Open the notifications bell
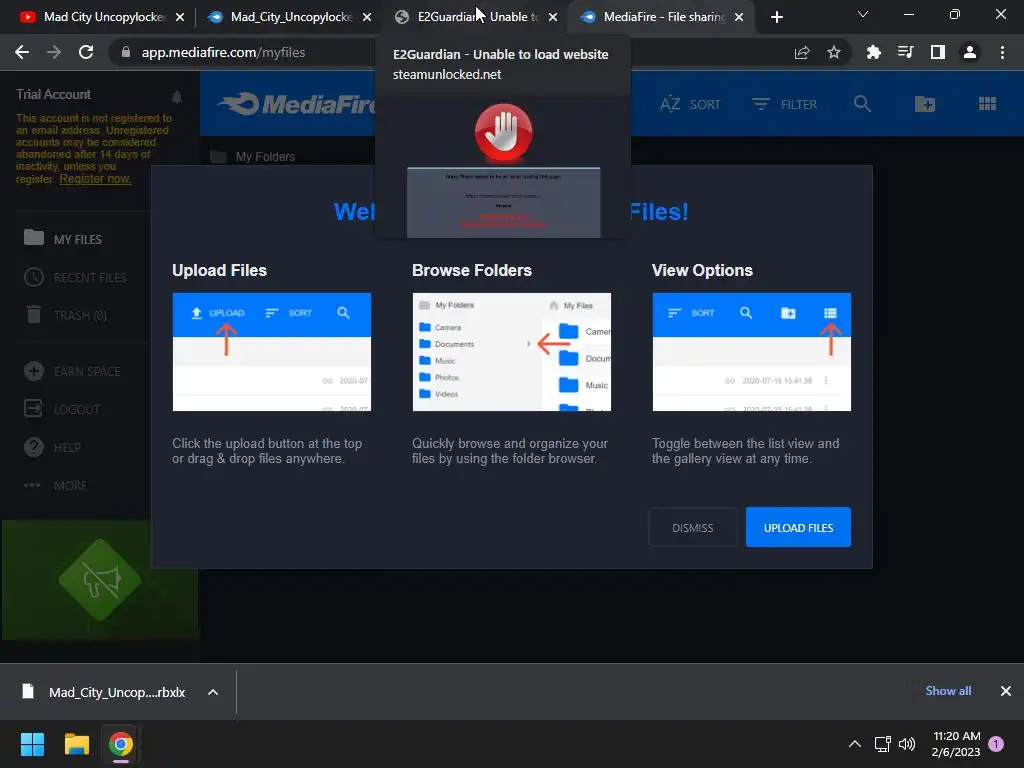 [177, 97]
